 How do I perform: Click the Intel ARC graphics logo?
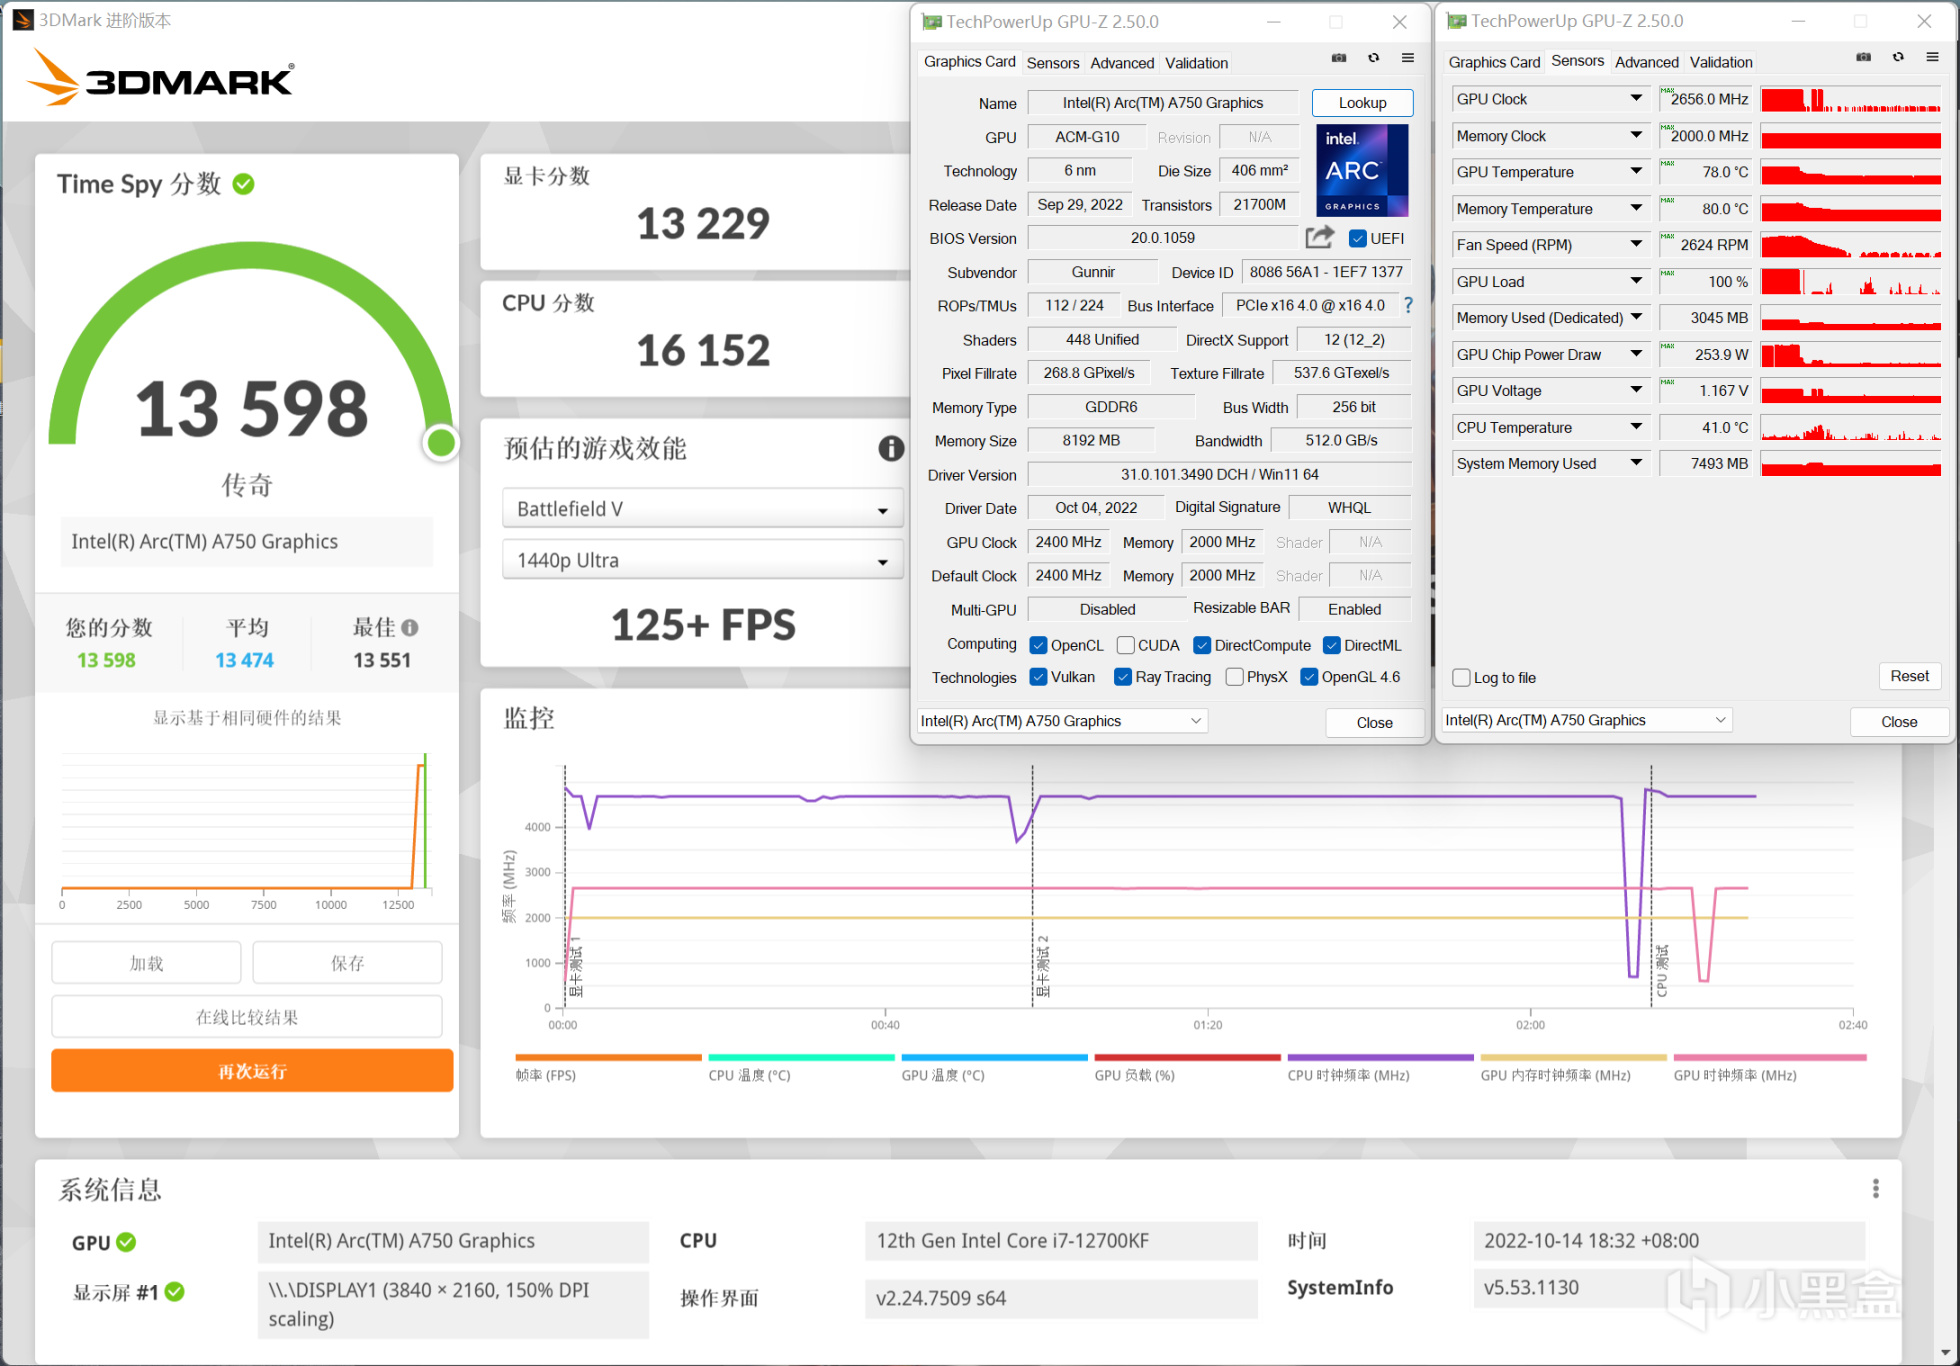(x=1361, y=170)
